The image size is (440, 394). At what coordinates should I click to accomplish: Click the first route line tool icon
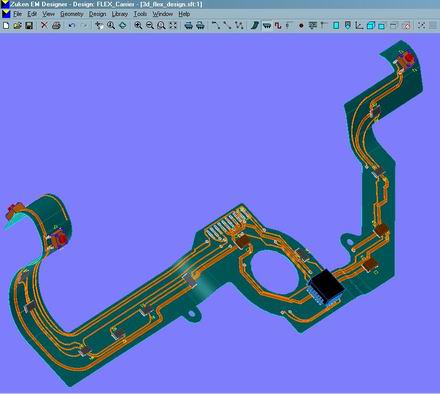coord(216,25)
